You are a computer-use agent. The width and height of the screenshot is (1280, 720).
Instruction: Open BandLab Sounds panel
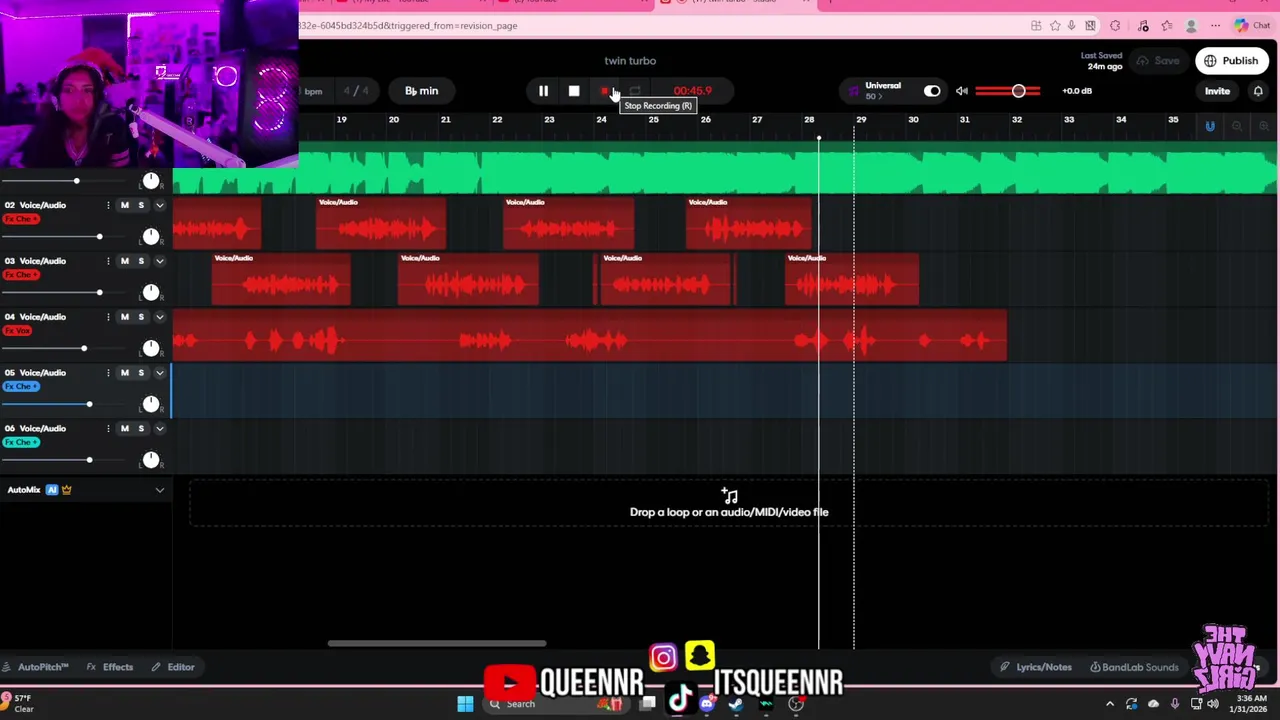click(1134, 667)
